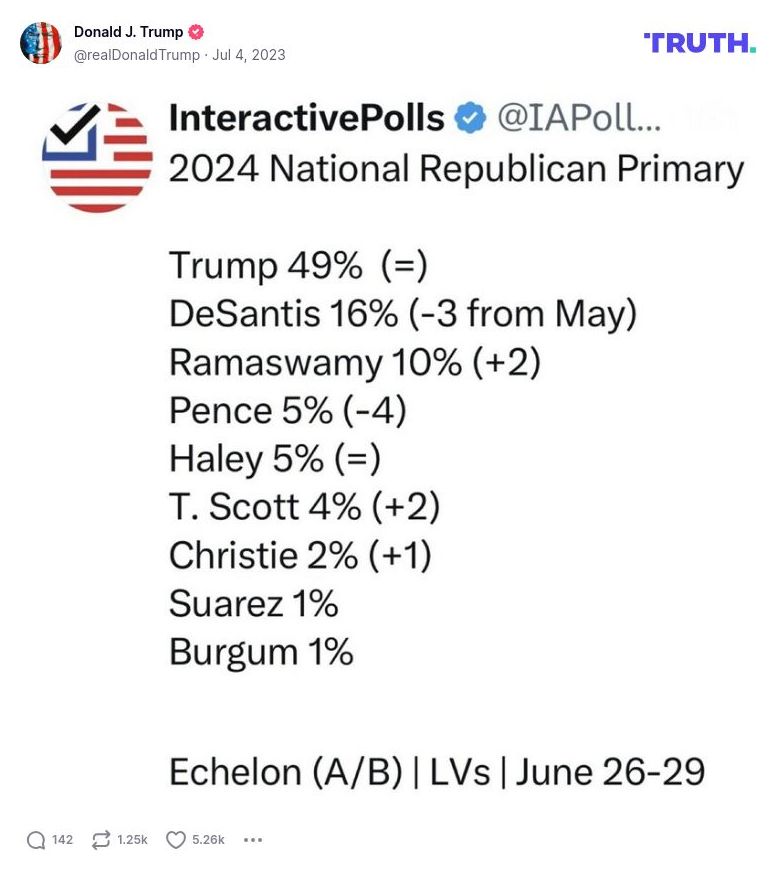
Task: Click the @realDonaldTrump handle
Action: (137, 55)
